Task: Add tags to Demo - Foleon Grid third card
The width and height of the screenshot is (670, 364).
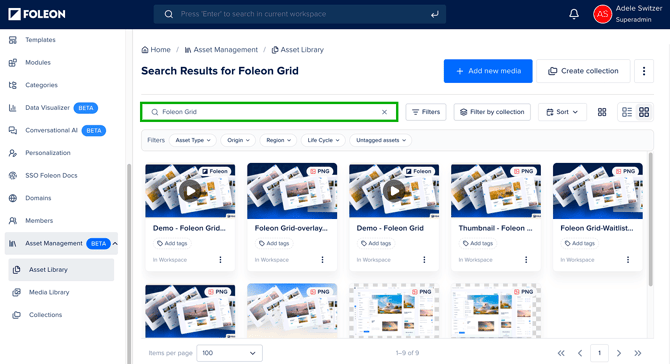Action: point(376,244)
